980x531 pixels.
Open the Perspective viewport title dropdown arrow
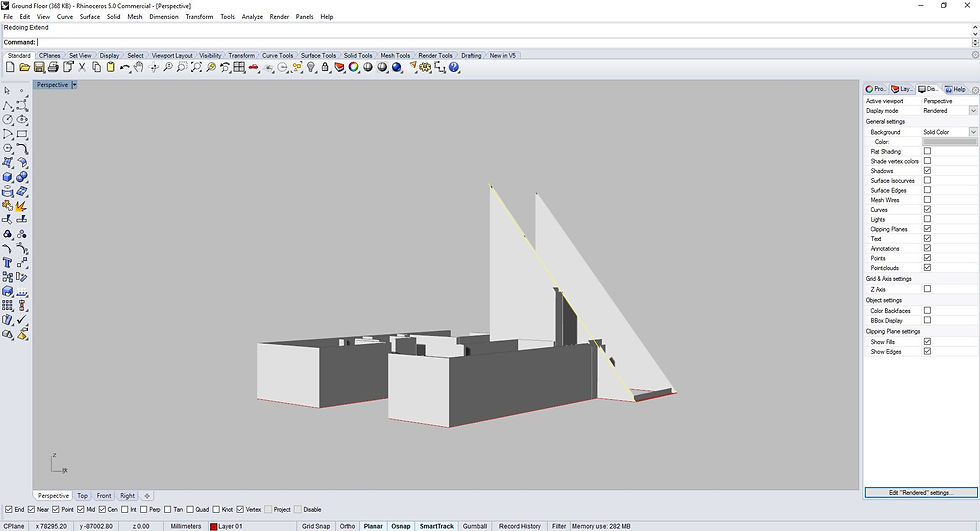[74, 84]
